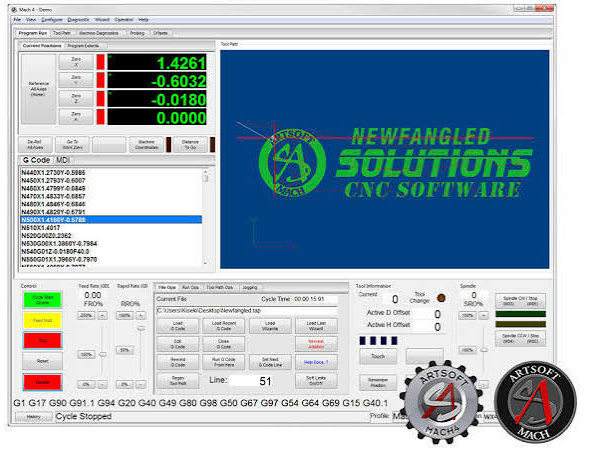Click the Z position DRO showing -0.0180
Screen dimensions: 591x453
157,99
